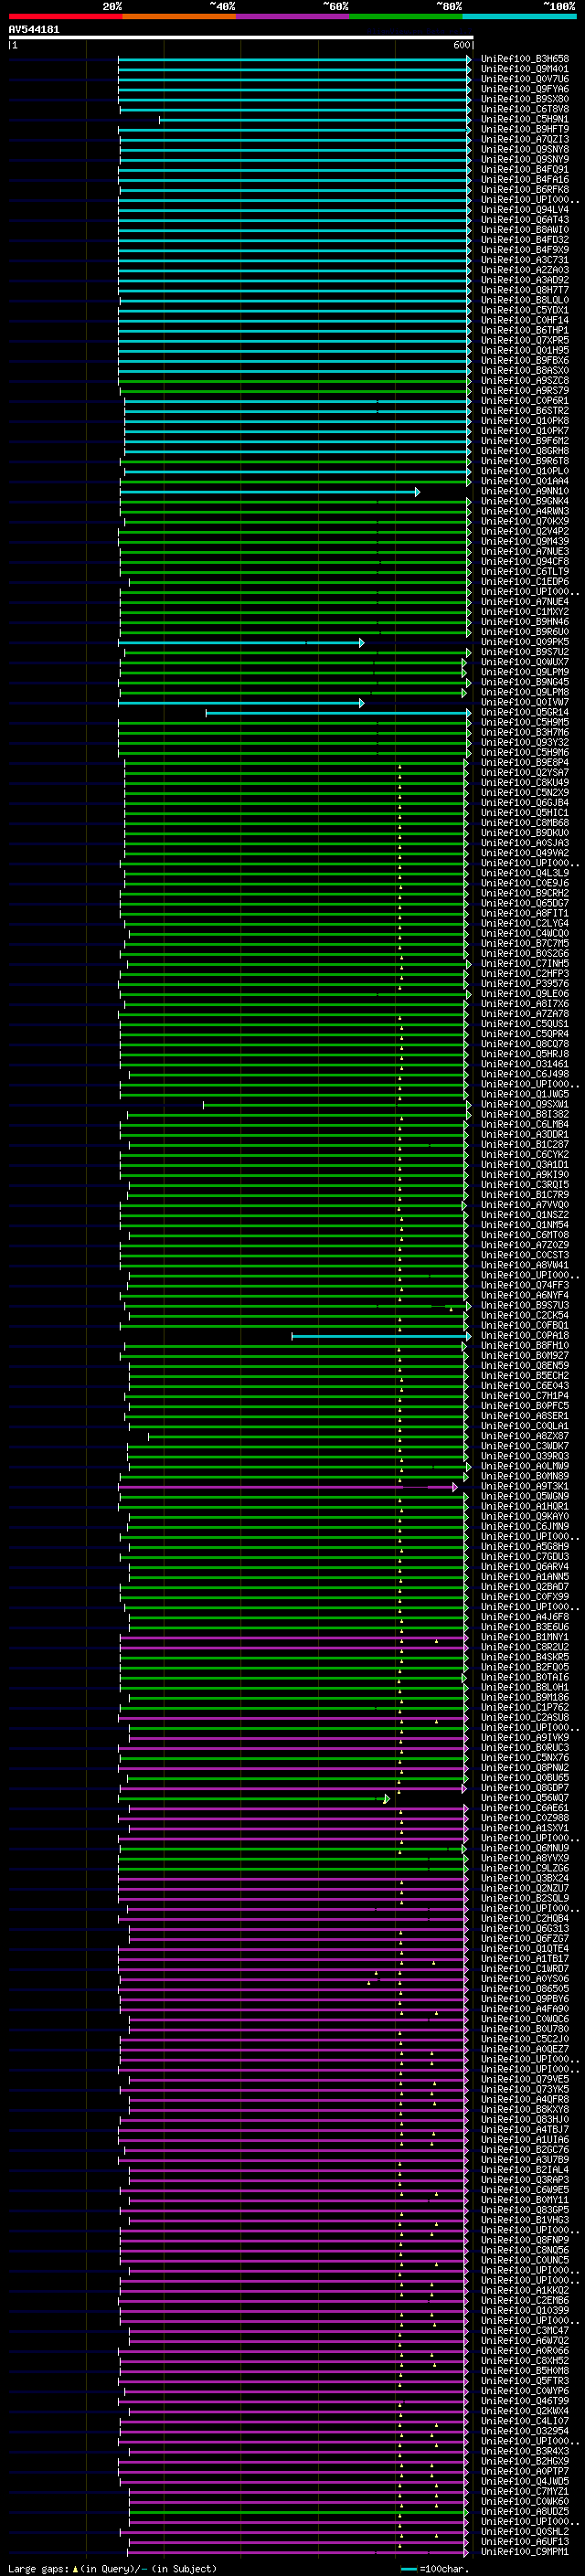This screenshot has height=2576, width=585.
Task: Select label UniRef100_Q94CF8
Action: tap(525, 562)
